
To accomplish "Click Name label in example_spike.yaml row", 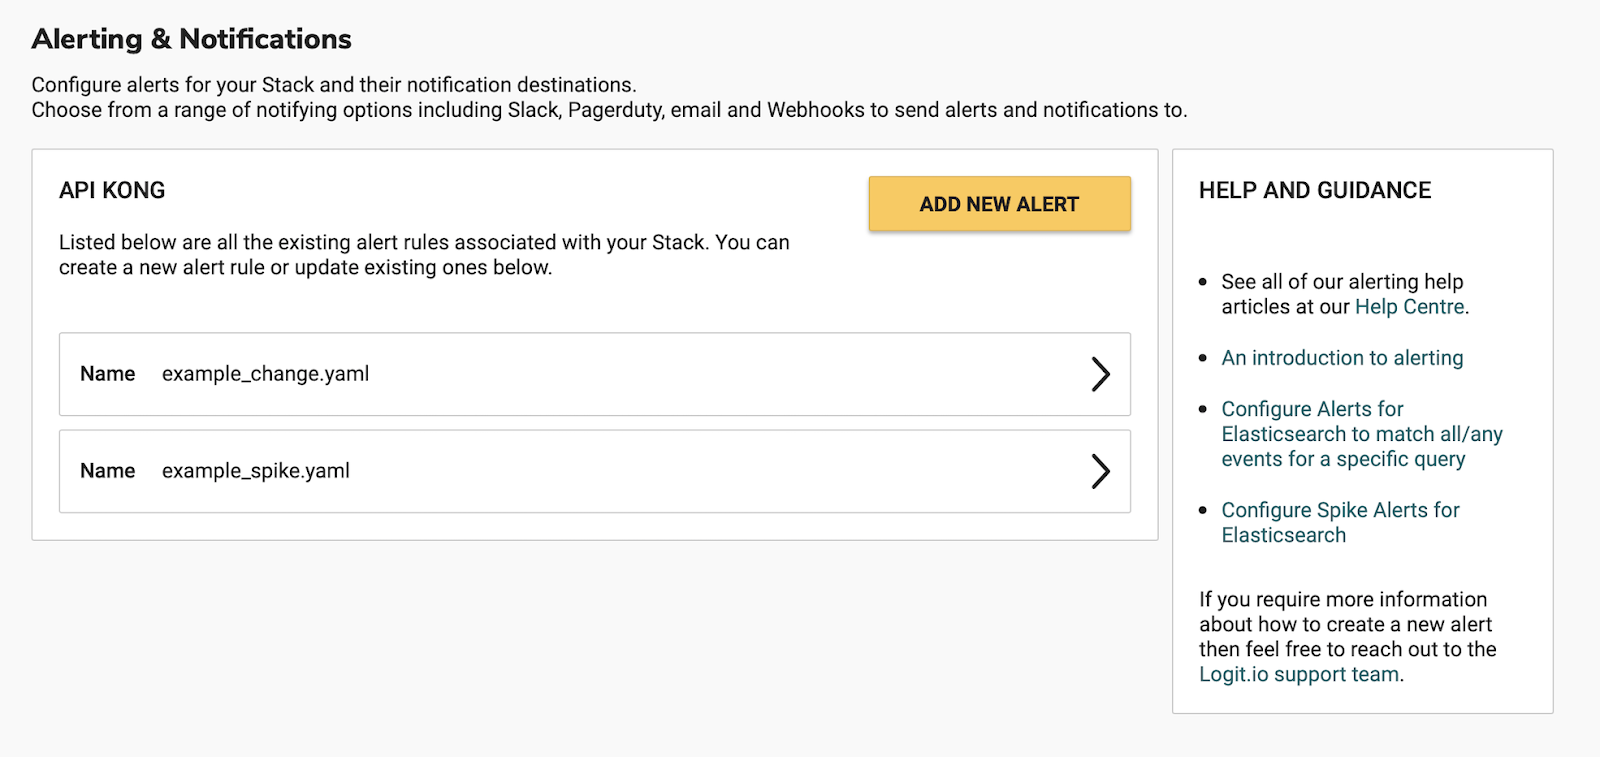I will point(108,471).
